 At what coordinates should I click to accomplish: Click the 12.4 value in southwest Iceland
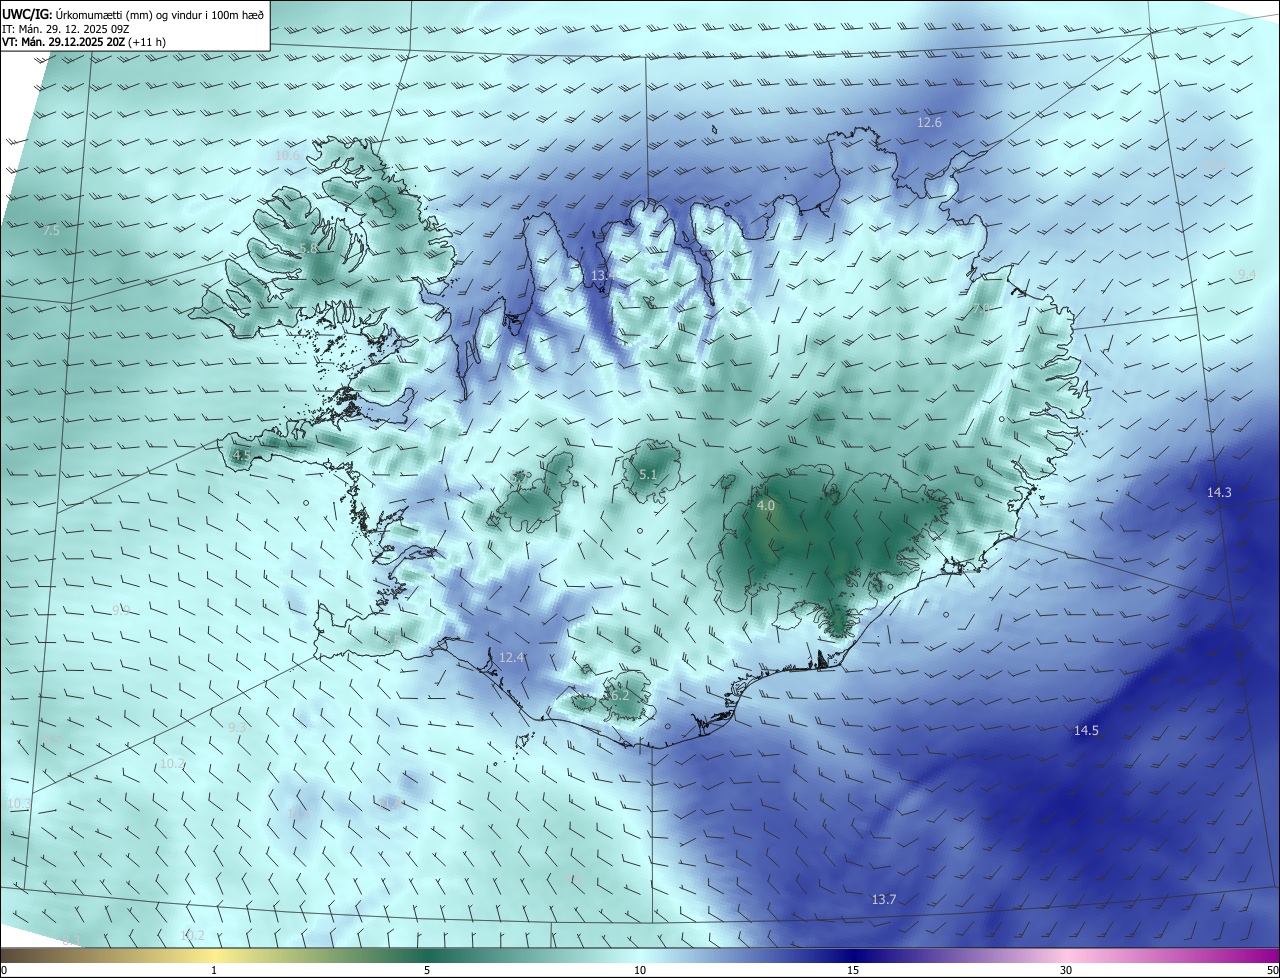[x=511, y=657]
